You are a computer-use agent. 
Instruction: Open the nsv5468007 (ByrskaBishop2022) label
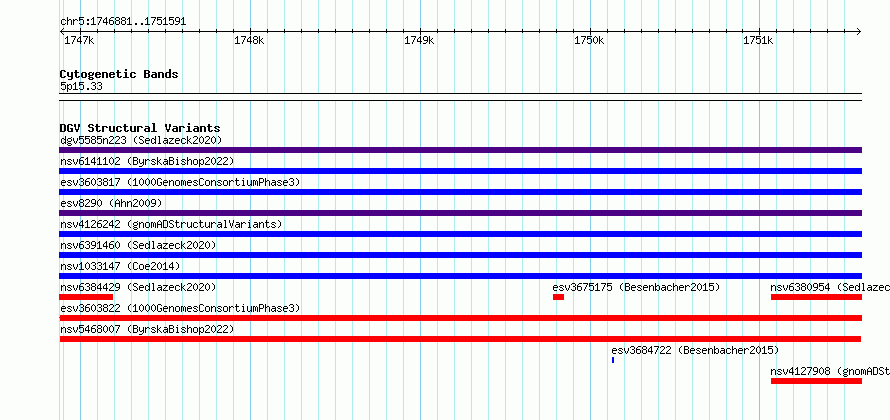coord(147,329)
